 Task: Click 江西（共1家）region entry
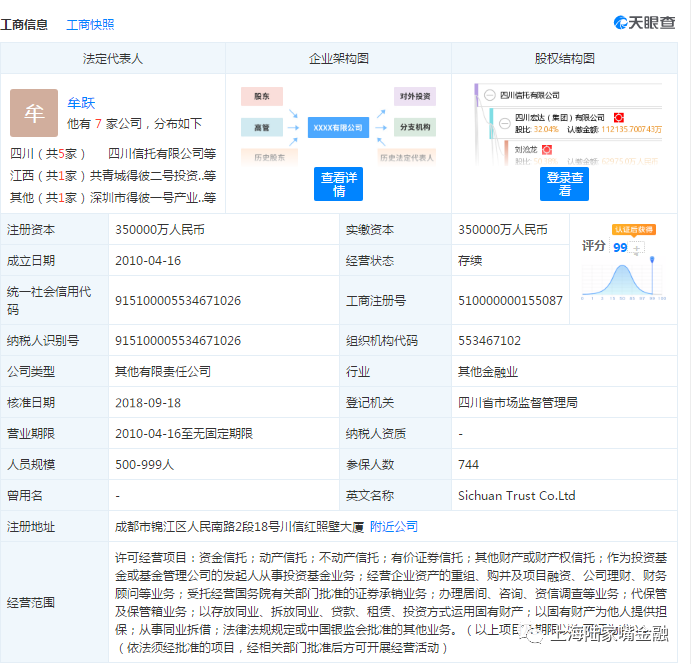tap(48, 176)
